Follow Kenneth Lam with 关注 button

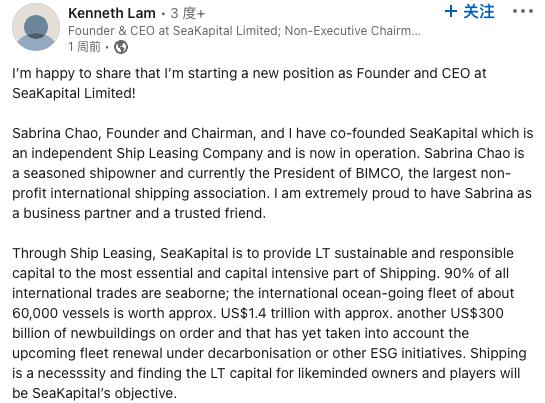point(470,11)
